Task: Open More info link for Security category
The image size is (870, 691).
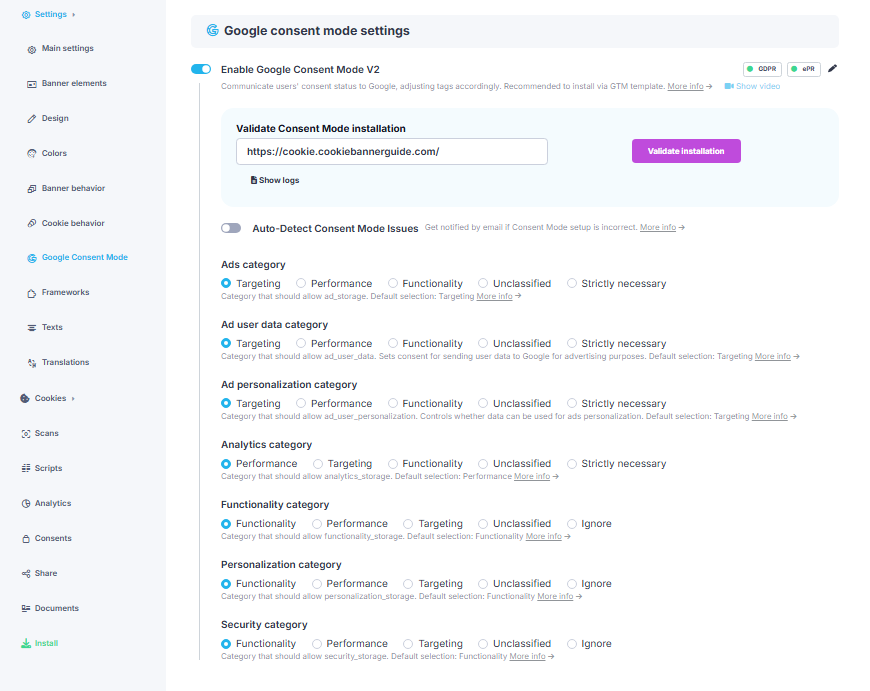Action: [527, 656]
